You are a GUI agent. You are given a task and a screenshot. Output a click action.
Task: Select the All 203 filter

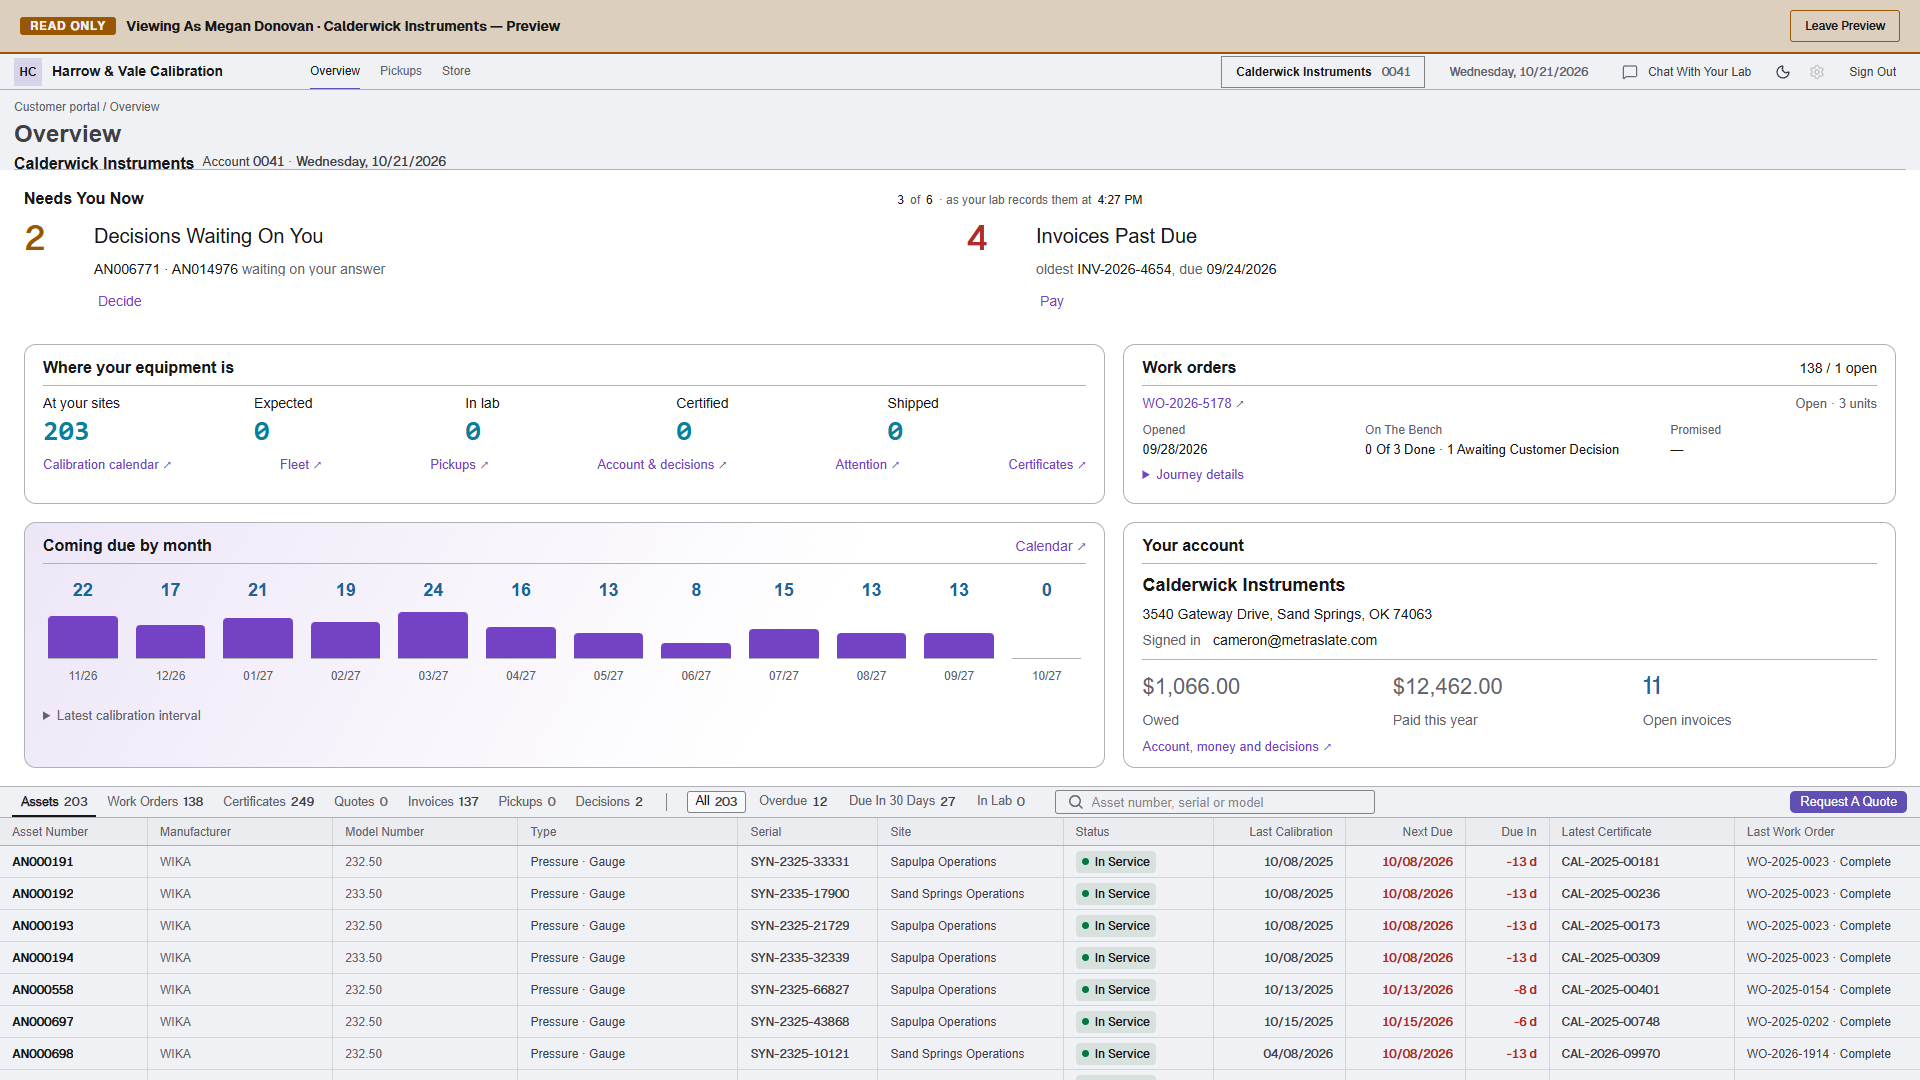[x=716, y=801]
